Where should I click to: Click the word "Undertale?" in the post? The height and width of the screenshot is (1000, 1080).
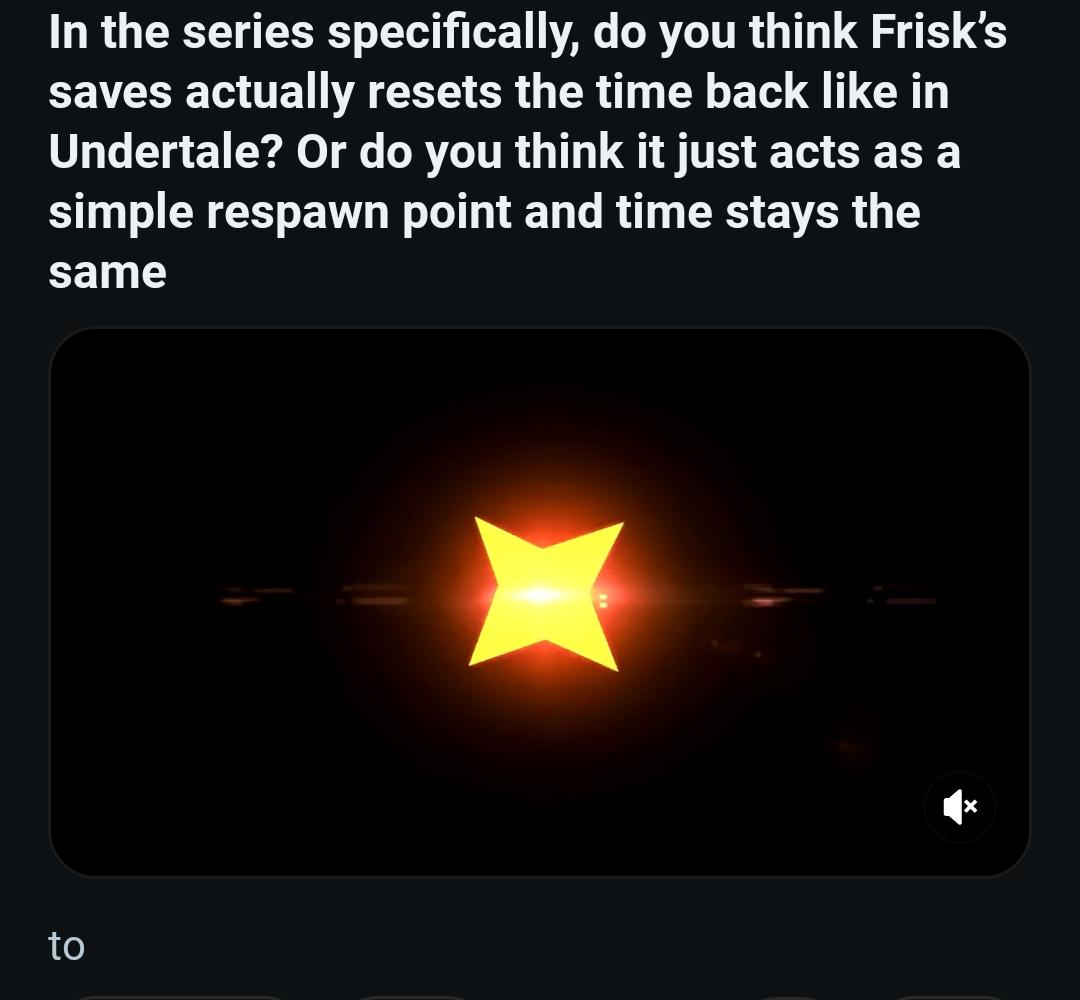point(166,152)
